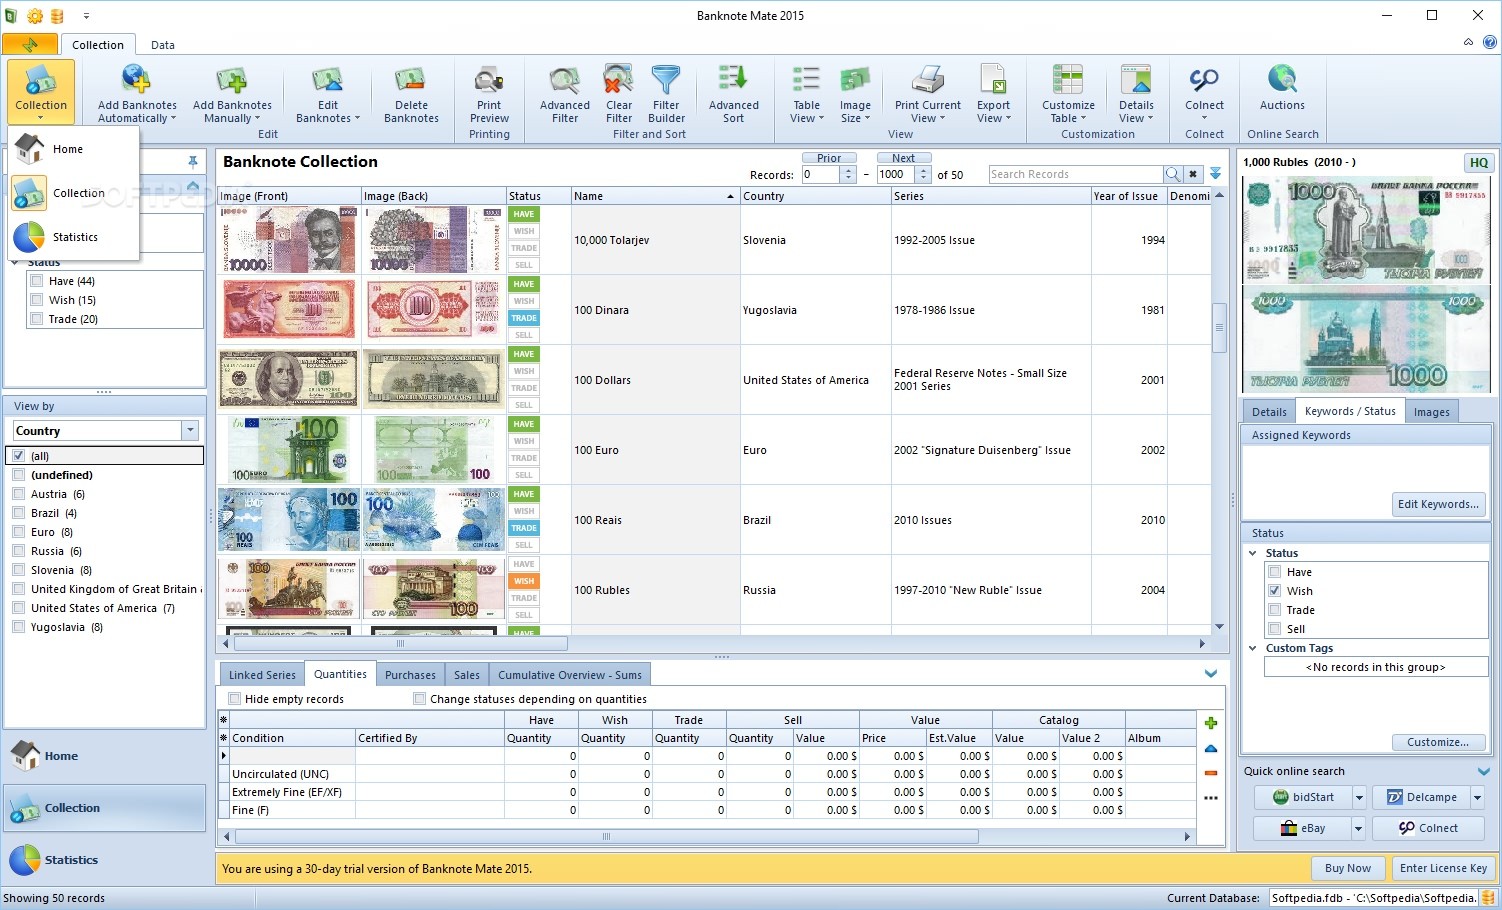Image resolution: width=1502 pixels, height=910 pixels.
Task: Pin the left sidebar panel
Action: pyautogui.click(x=193, y=161)
